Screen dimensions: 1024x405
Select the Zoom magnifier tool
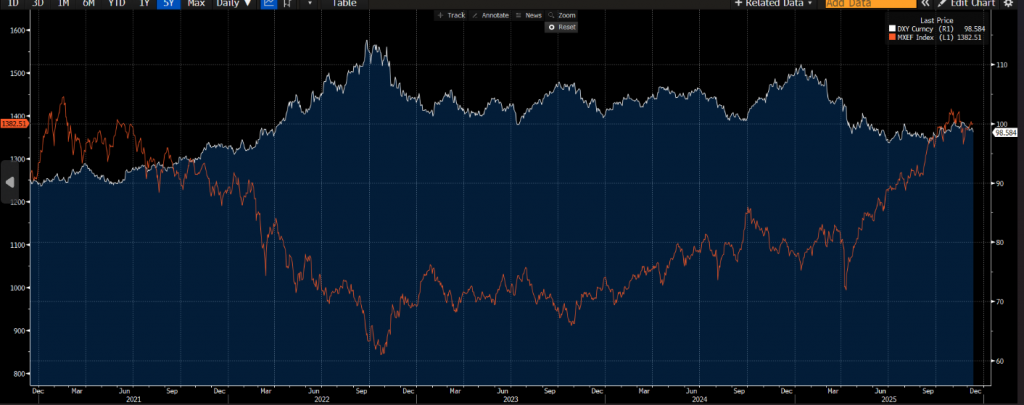(561, 16)
